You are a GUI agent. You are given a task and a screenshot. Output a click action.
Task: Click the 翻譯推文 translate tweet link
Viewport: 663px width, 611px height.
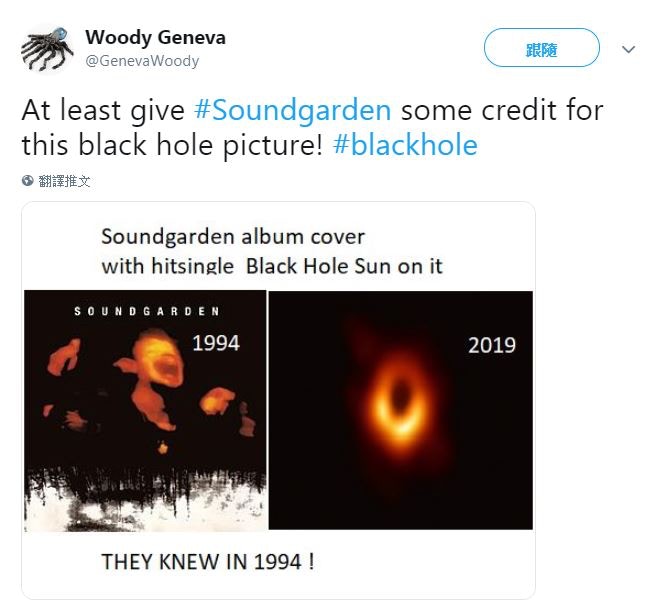pyautogui.click(x=64, y=181)
